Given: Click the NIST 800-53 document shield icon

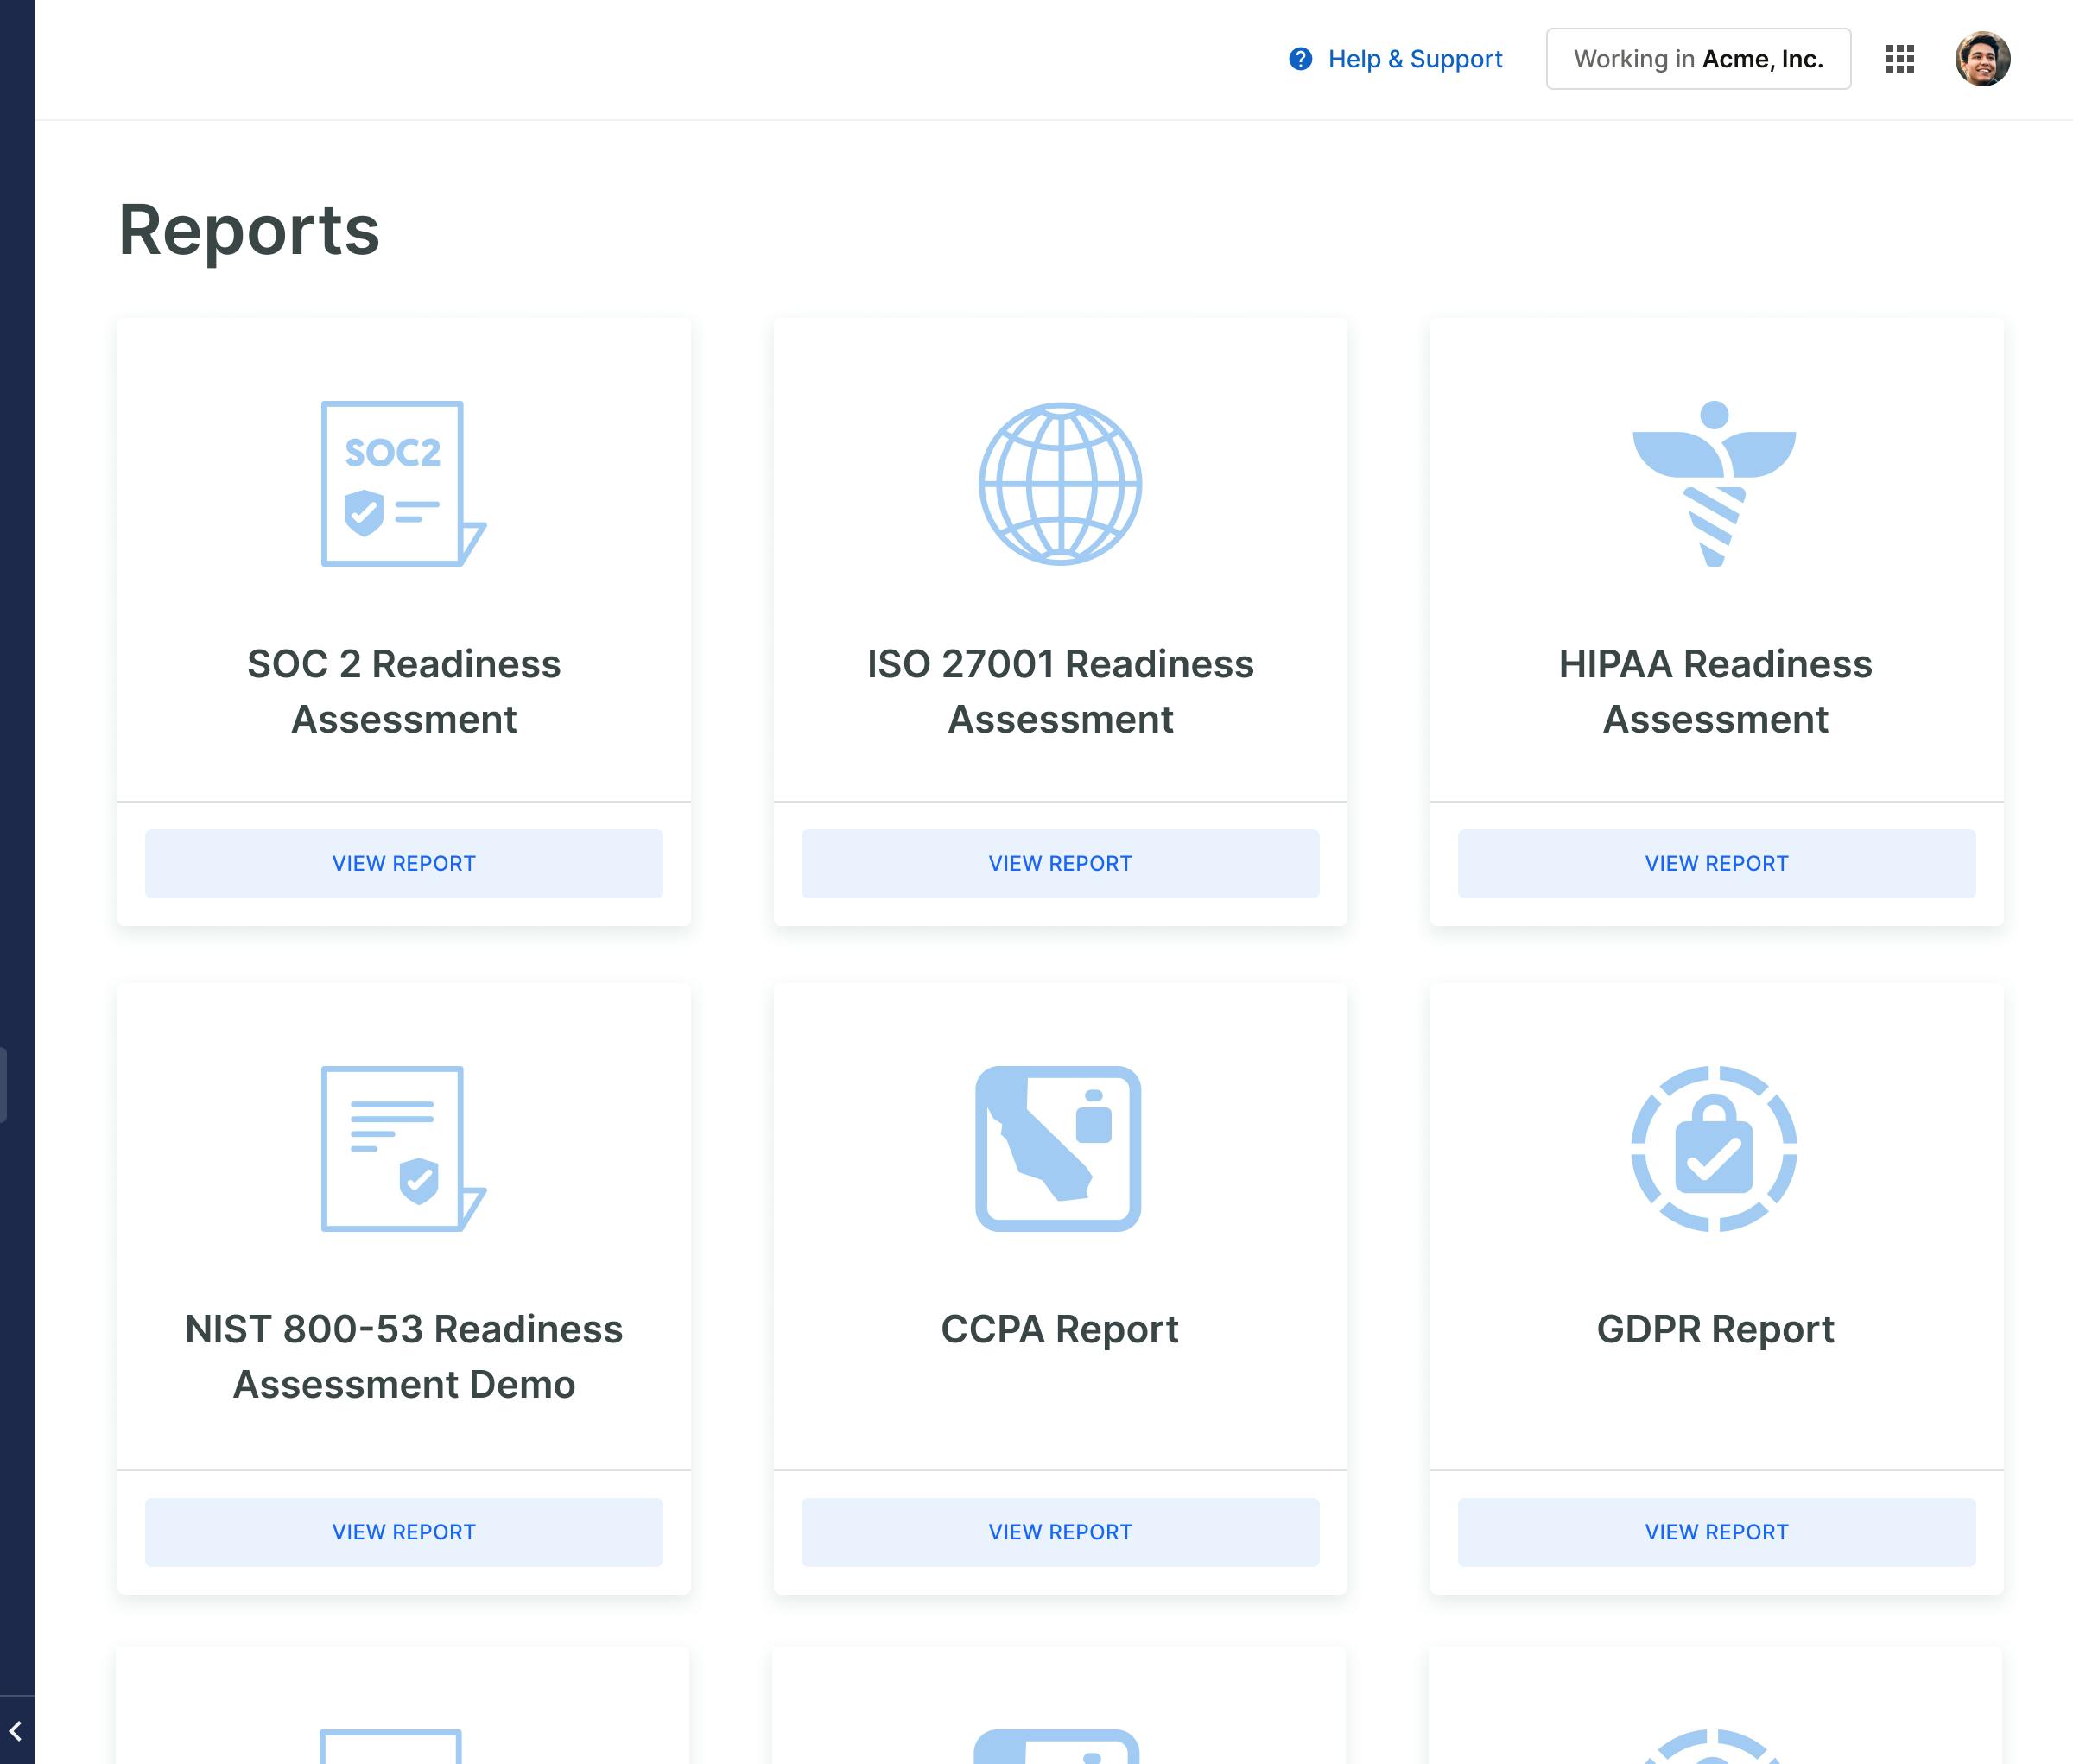Looking at the screenshot, I should coord(402,1148).
